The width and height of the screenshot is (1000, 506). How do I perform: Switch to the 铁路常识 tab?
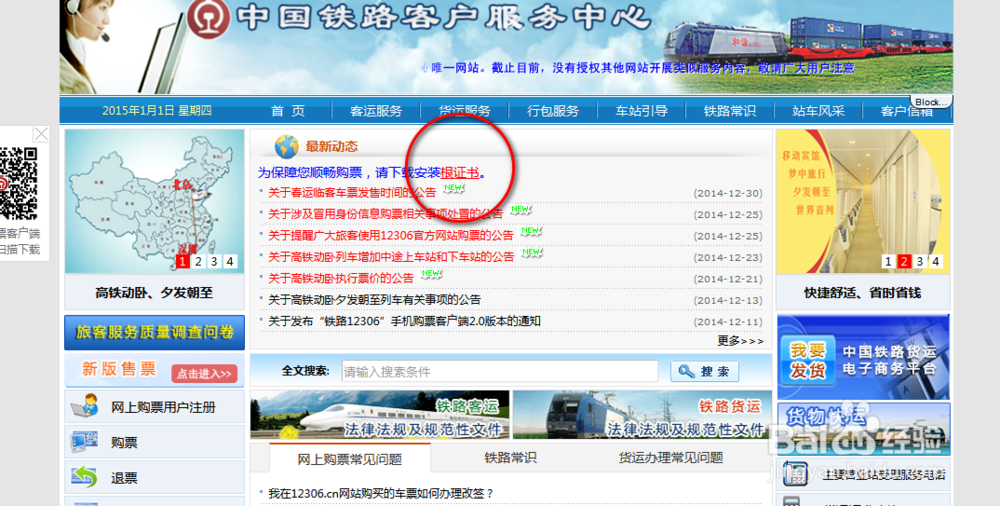click(510, 458)
